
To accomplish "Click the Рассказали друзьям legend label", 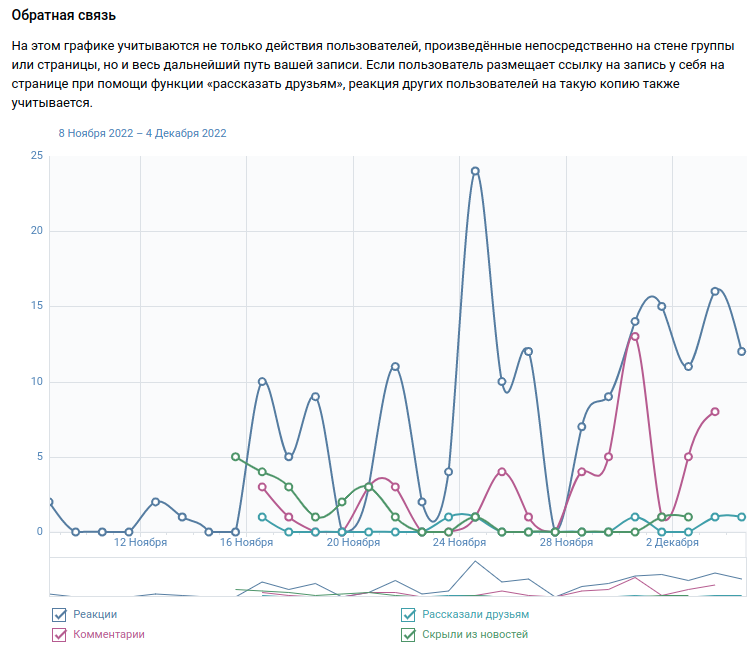I will 475,615.
